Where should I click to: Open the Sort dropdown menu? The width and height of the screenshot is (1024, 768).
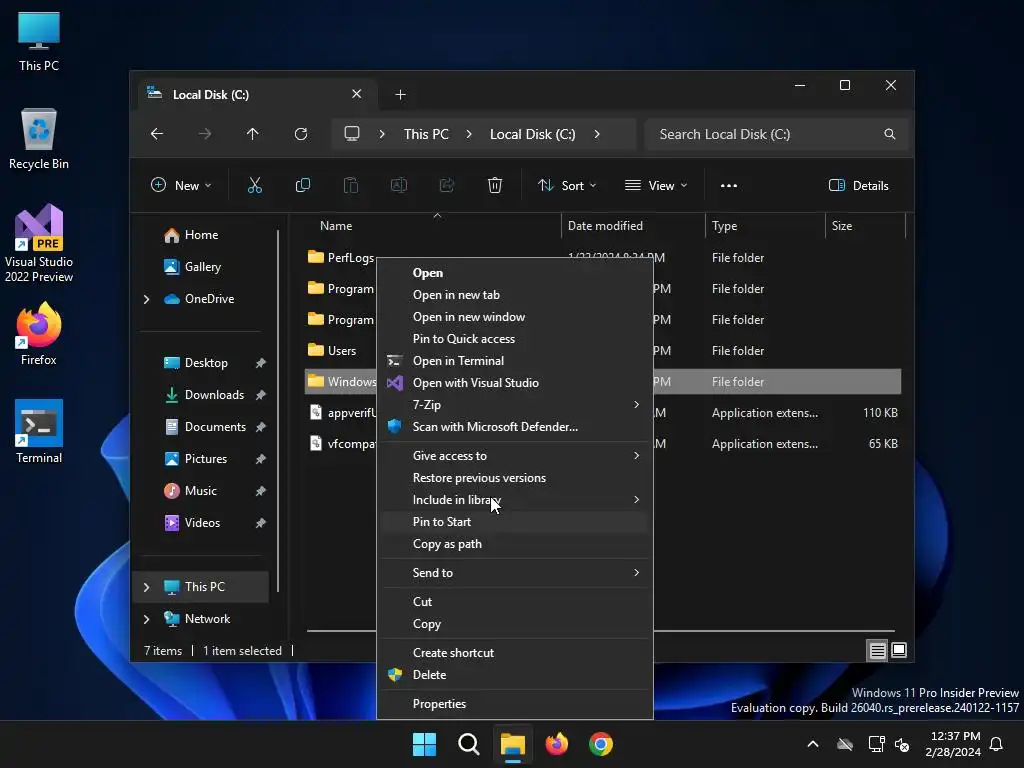coord(567,185)
